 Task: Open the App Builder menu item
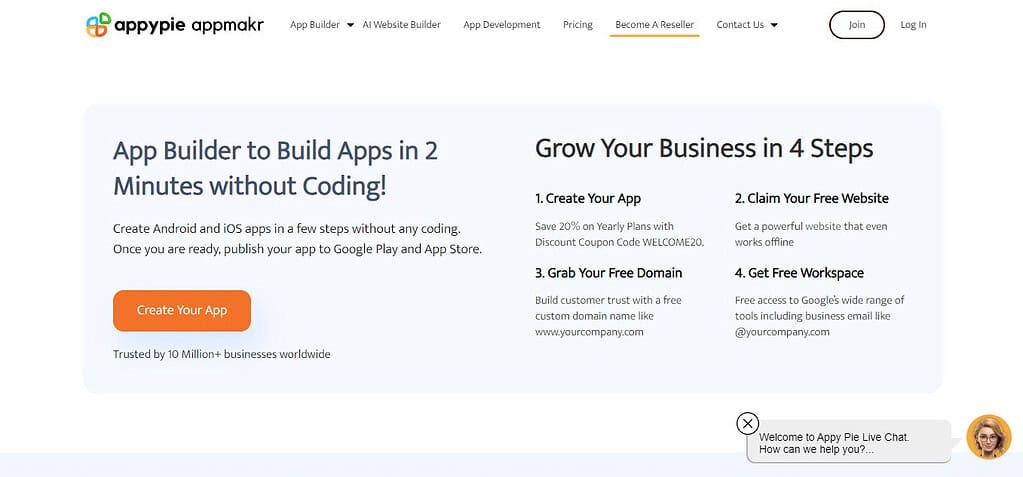click(315, 25)
